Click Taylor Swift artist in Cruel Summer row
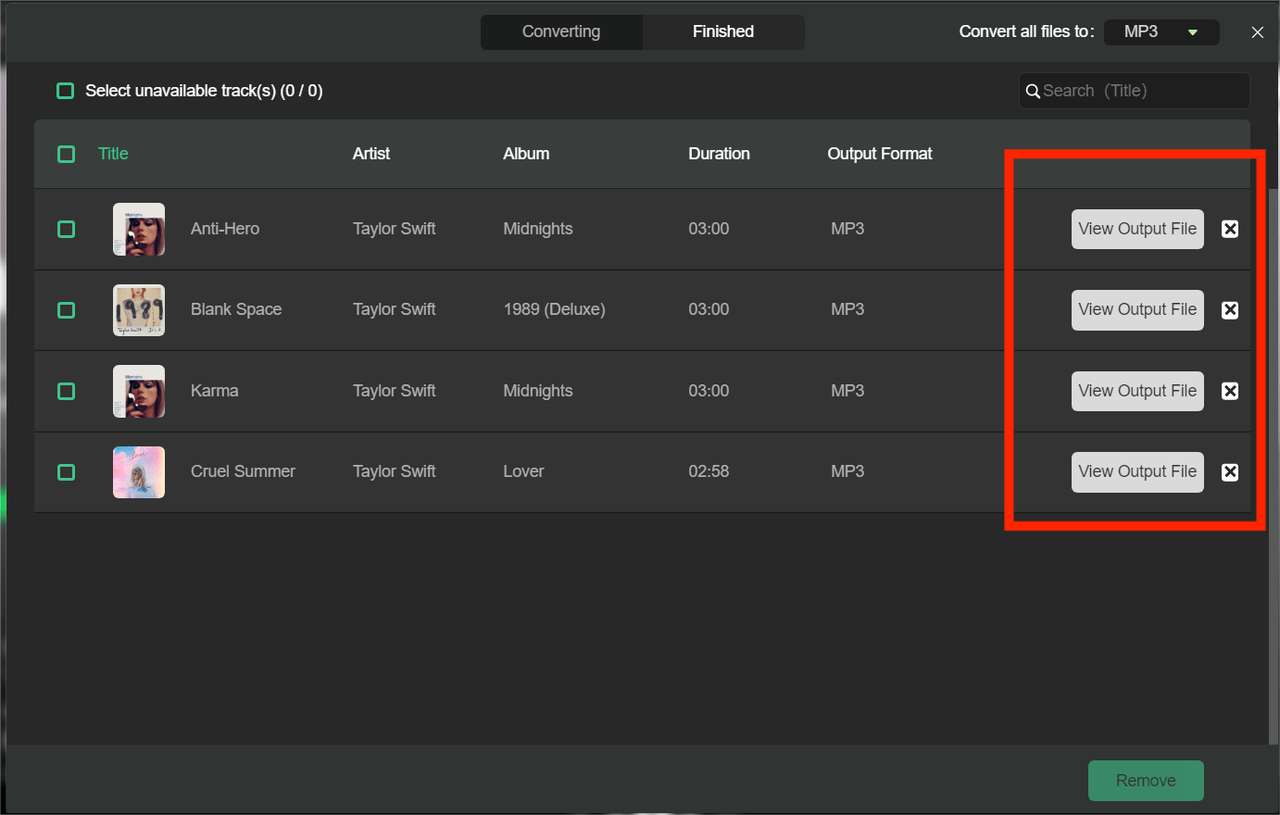Screen dimensions: 1280x815 click(x=394, y=472)
